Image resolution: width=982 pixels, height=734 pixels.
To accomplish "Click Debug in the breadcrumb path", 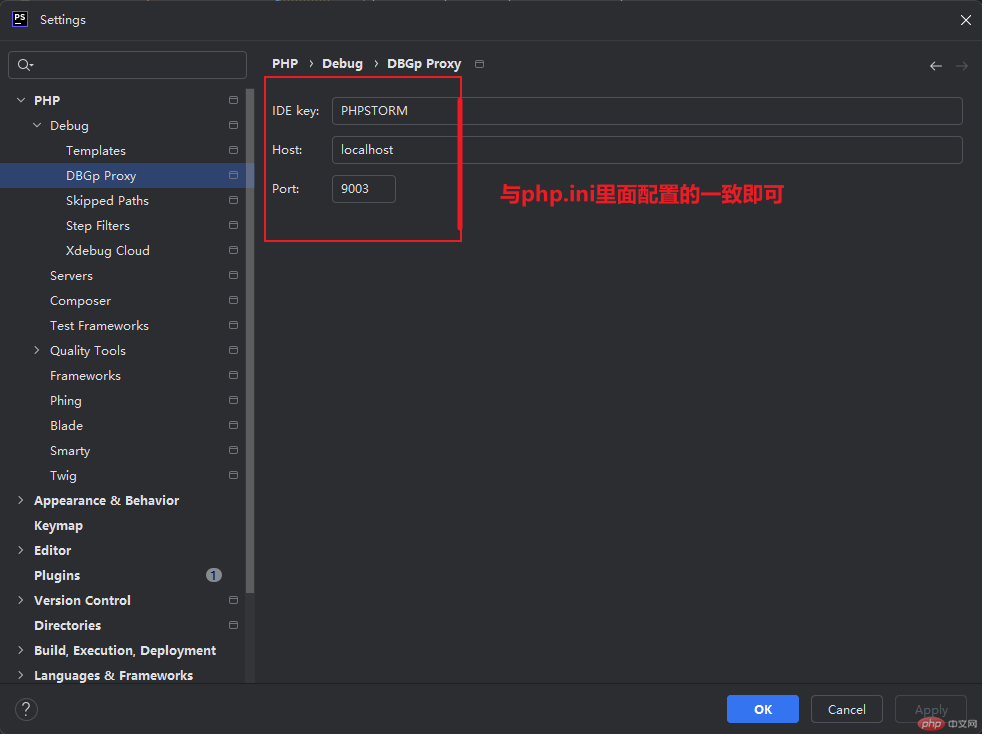I will coord(342,64).
